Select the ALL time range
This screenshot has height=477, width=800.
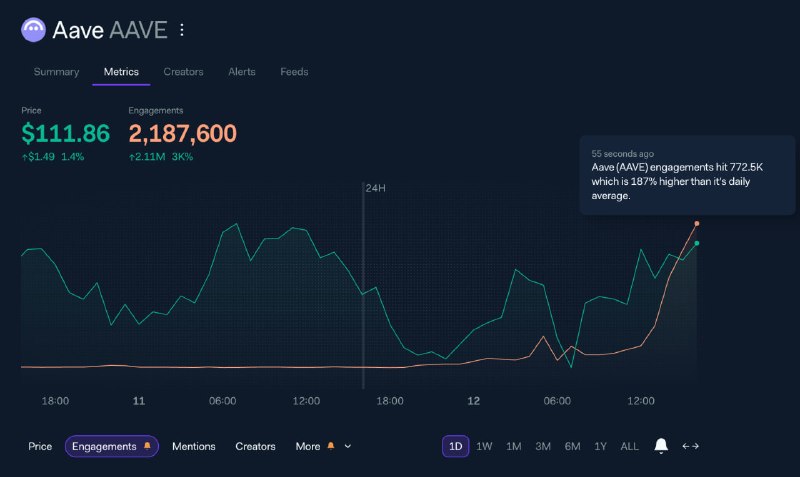(630, 446)
